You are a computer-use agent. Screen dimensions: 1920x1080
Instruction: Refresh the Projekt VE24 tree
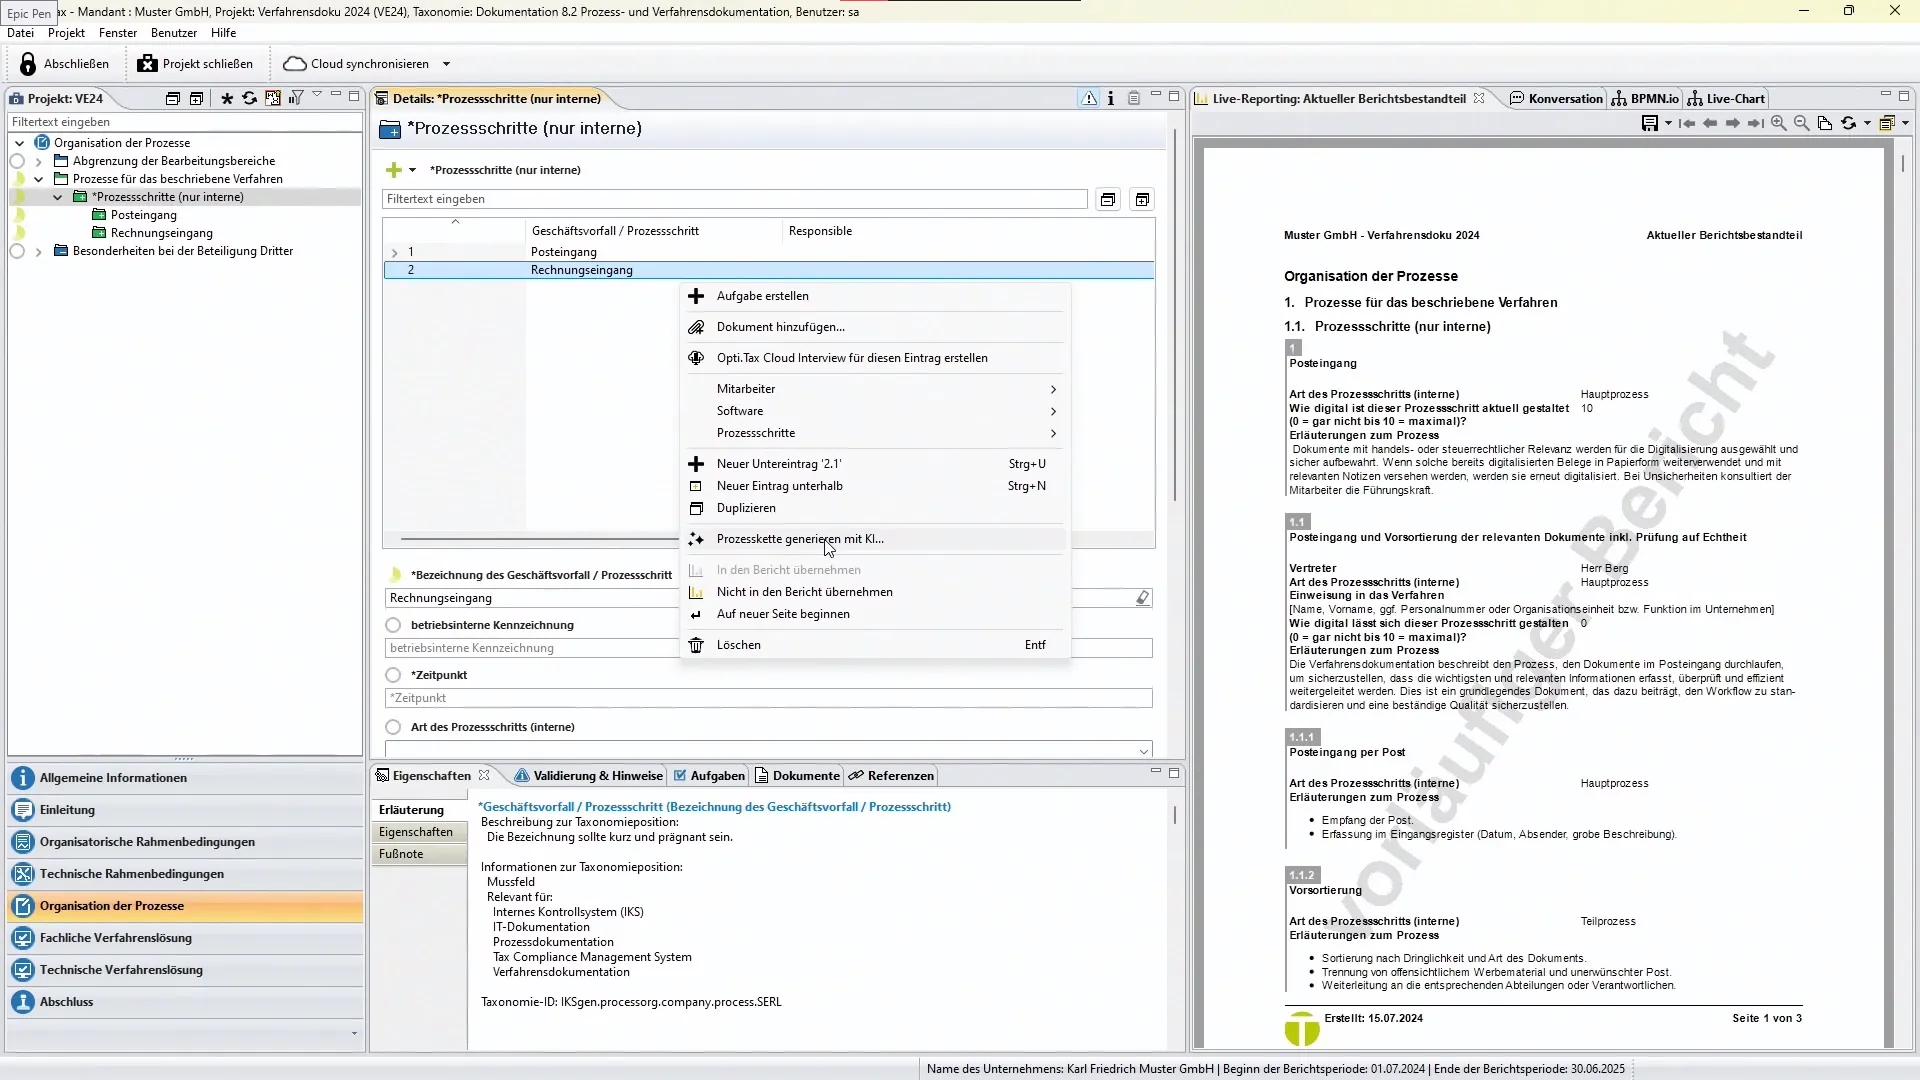[249, 98]
